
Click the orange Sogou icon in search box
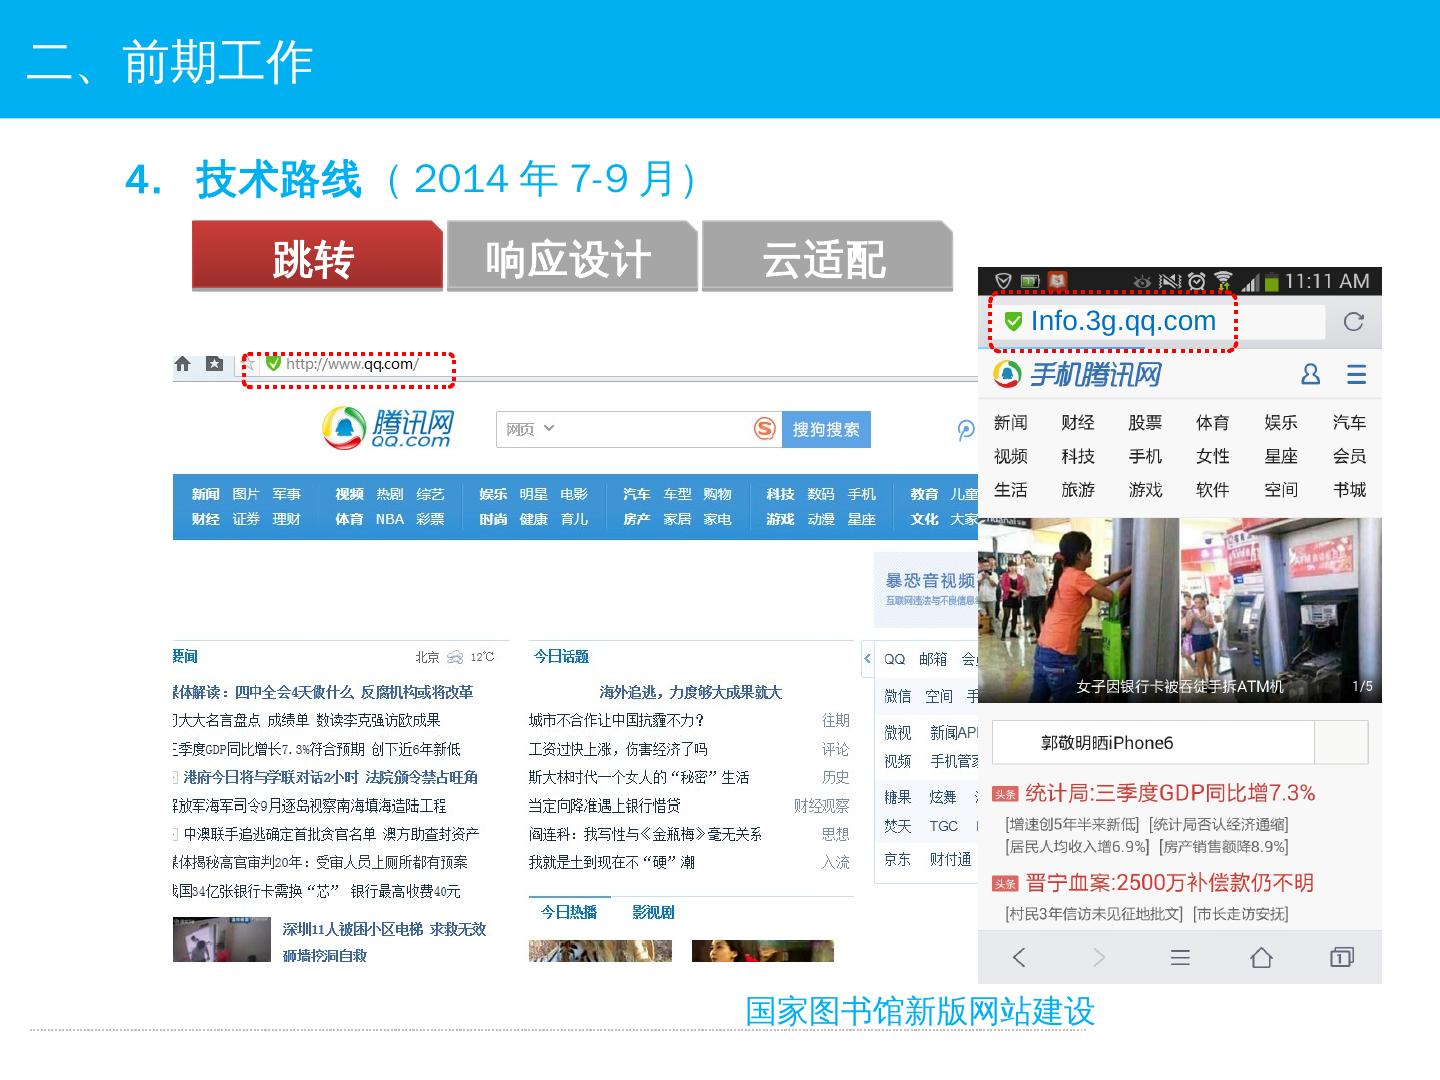(x=765, y=429)
